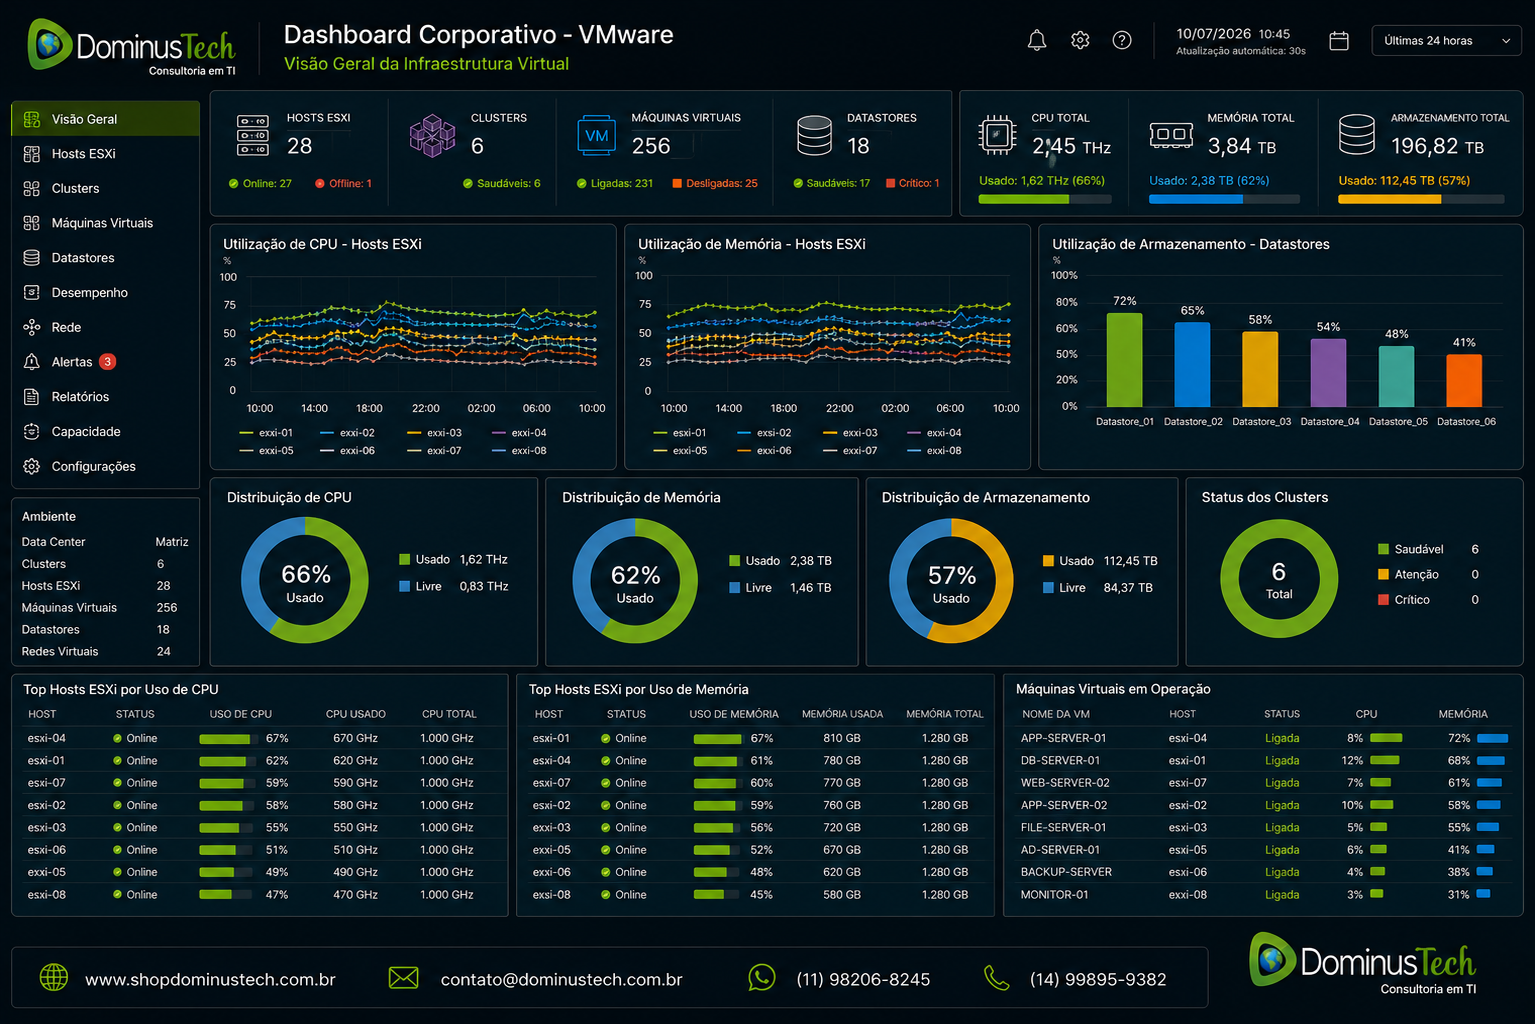Sort by USO DE CPU column header

click(x=240, y=715)
